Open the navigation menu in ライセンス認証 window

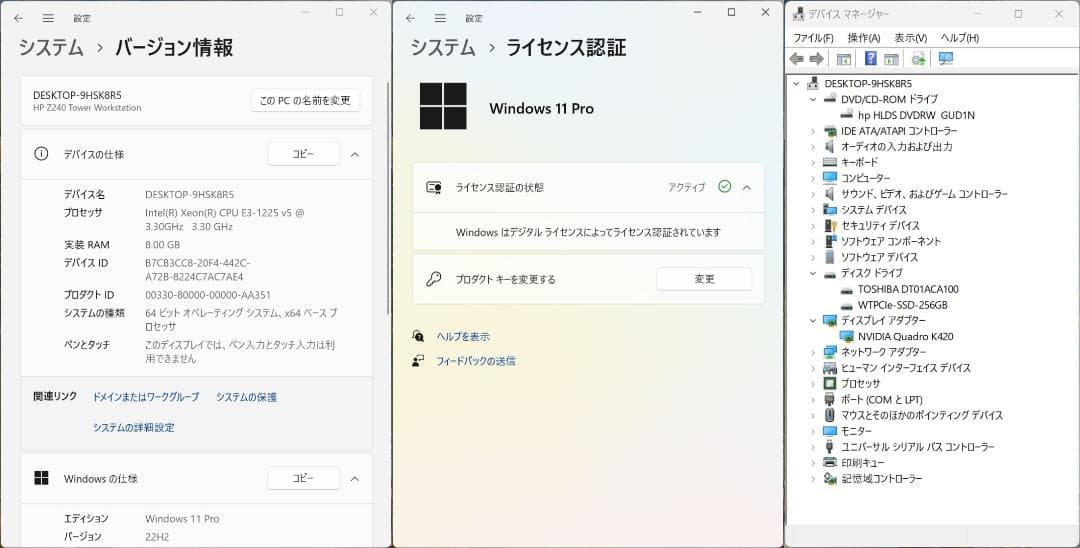(x=440, y=19)
